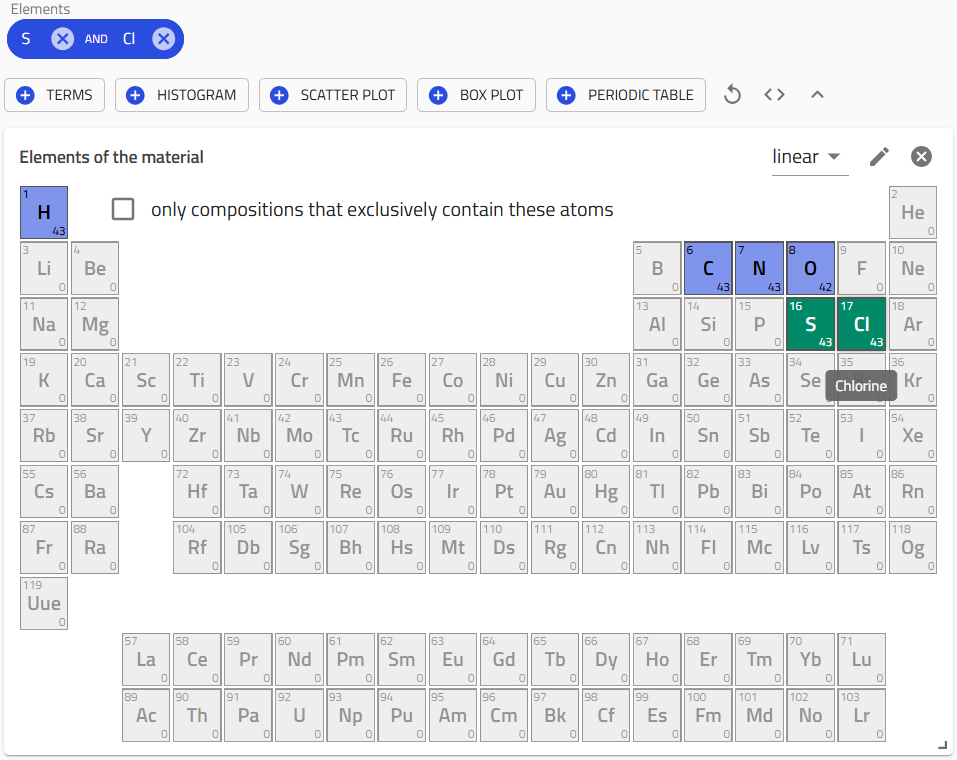Select the Zinc Zn tile
This screenshot has width=957, height=760.
point(606,380)
